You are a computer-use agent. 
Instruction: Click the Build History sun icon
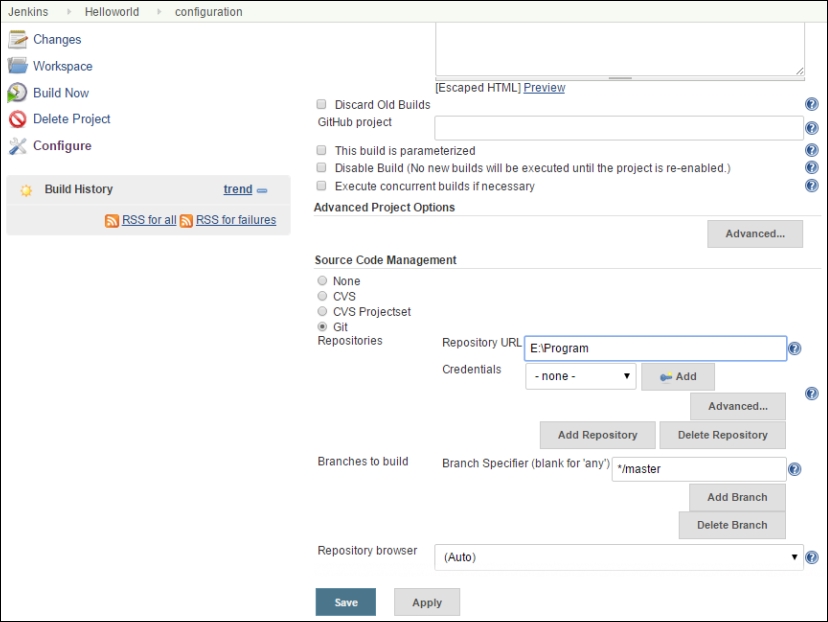click(26, 190)
